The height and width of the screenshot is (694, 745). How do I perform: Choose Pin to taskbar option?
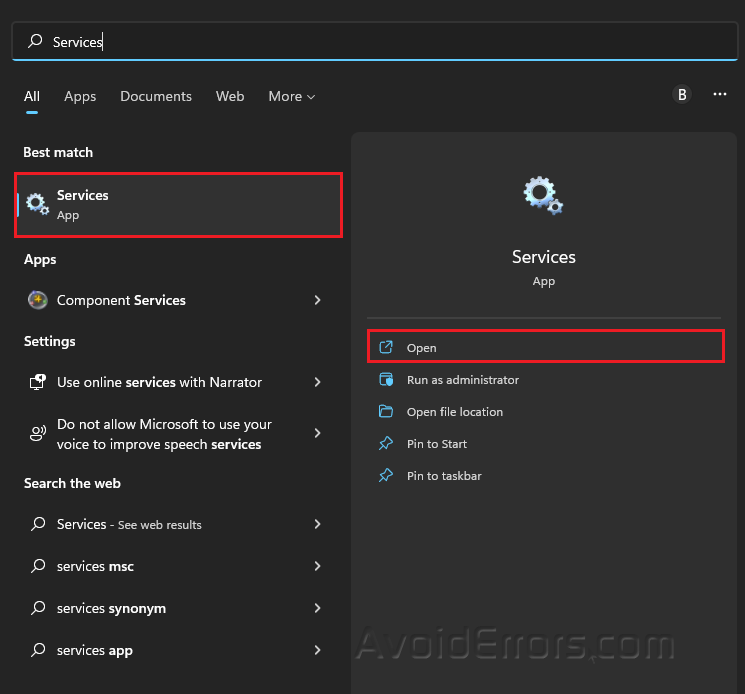(x=444, y=476)
